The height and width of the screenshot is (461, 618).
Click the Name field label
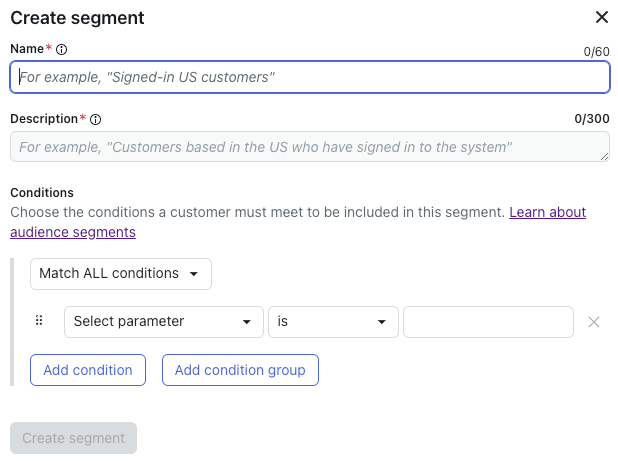click(x=27, y=49)
